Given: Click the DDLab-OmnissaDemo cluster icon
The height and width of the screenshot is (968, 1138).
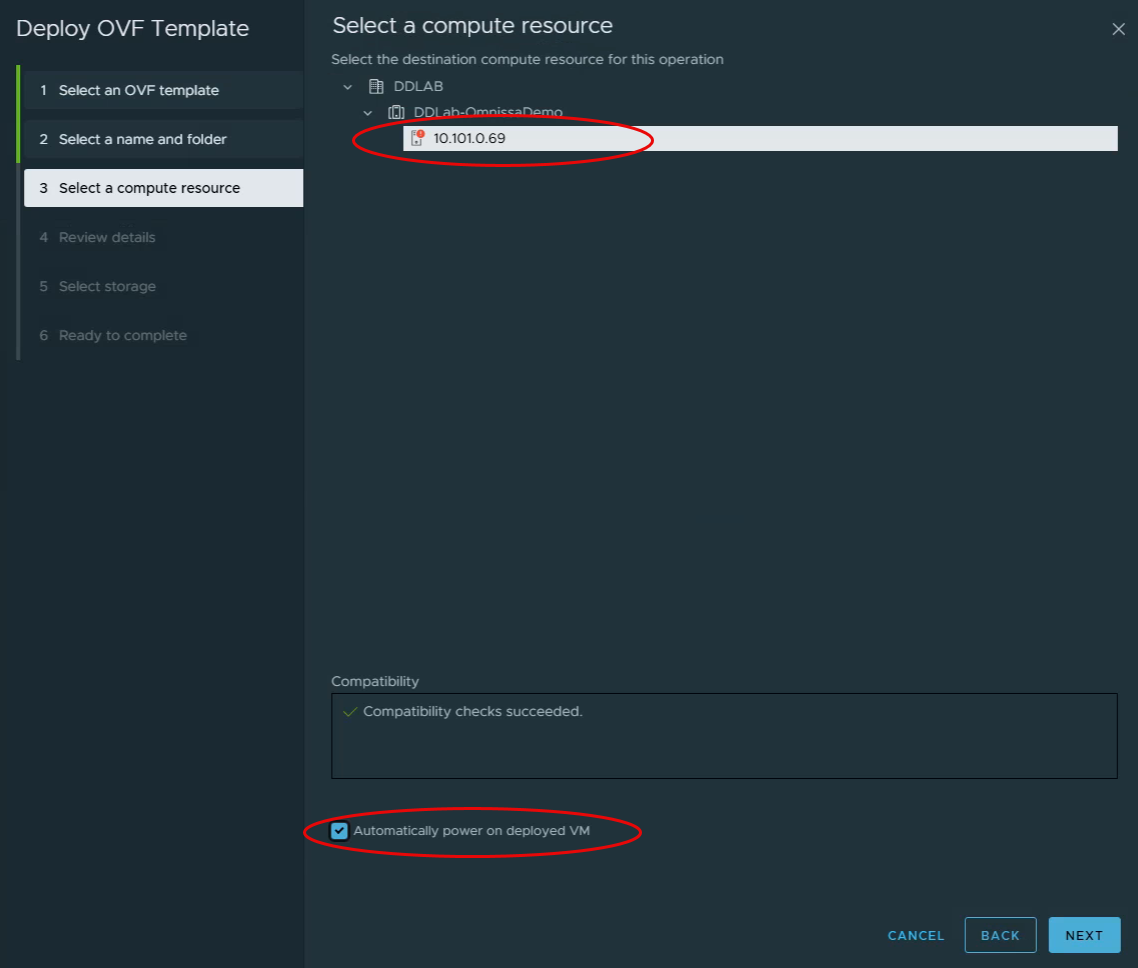Looking at the screenshot, I should tap(396, 113).
